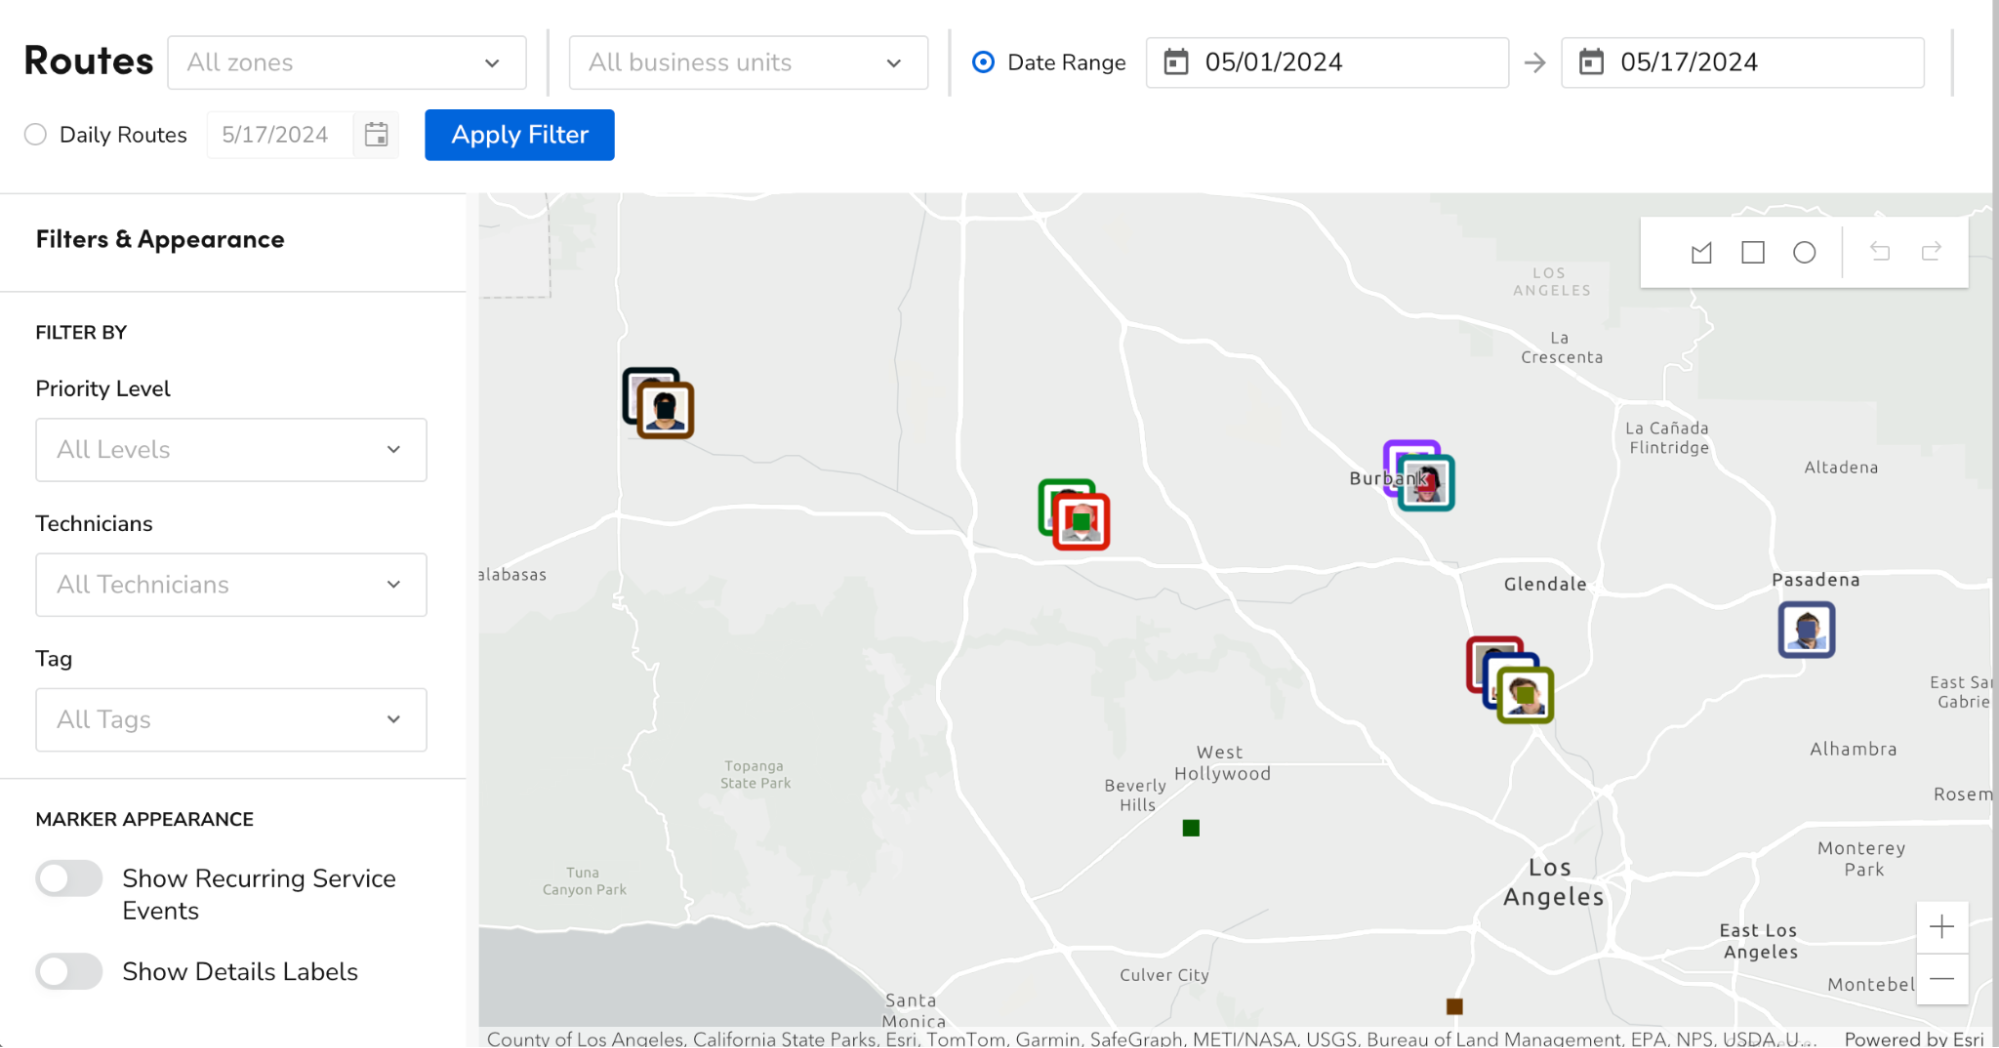Screen dimensions: 1999x1048
Task: Click the West Hollywood map label
Action: (x=1222, y=763)
